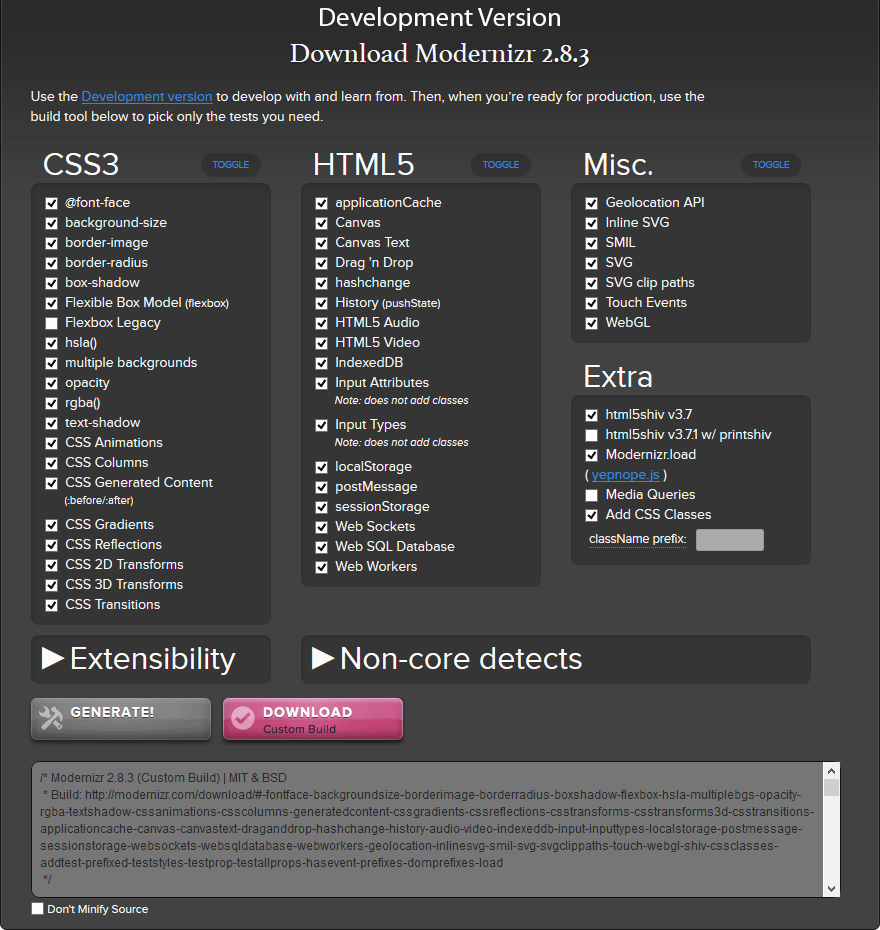
Task: Check the Don't Minify Source checkbox
Action: [x=37, y=909]
